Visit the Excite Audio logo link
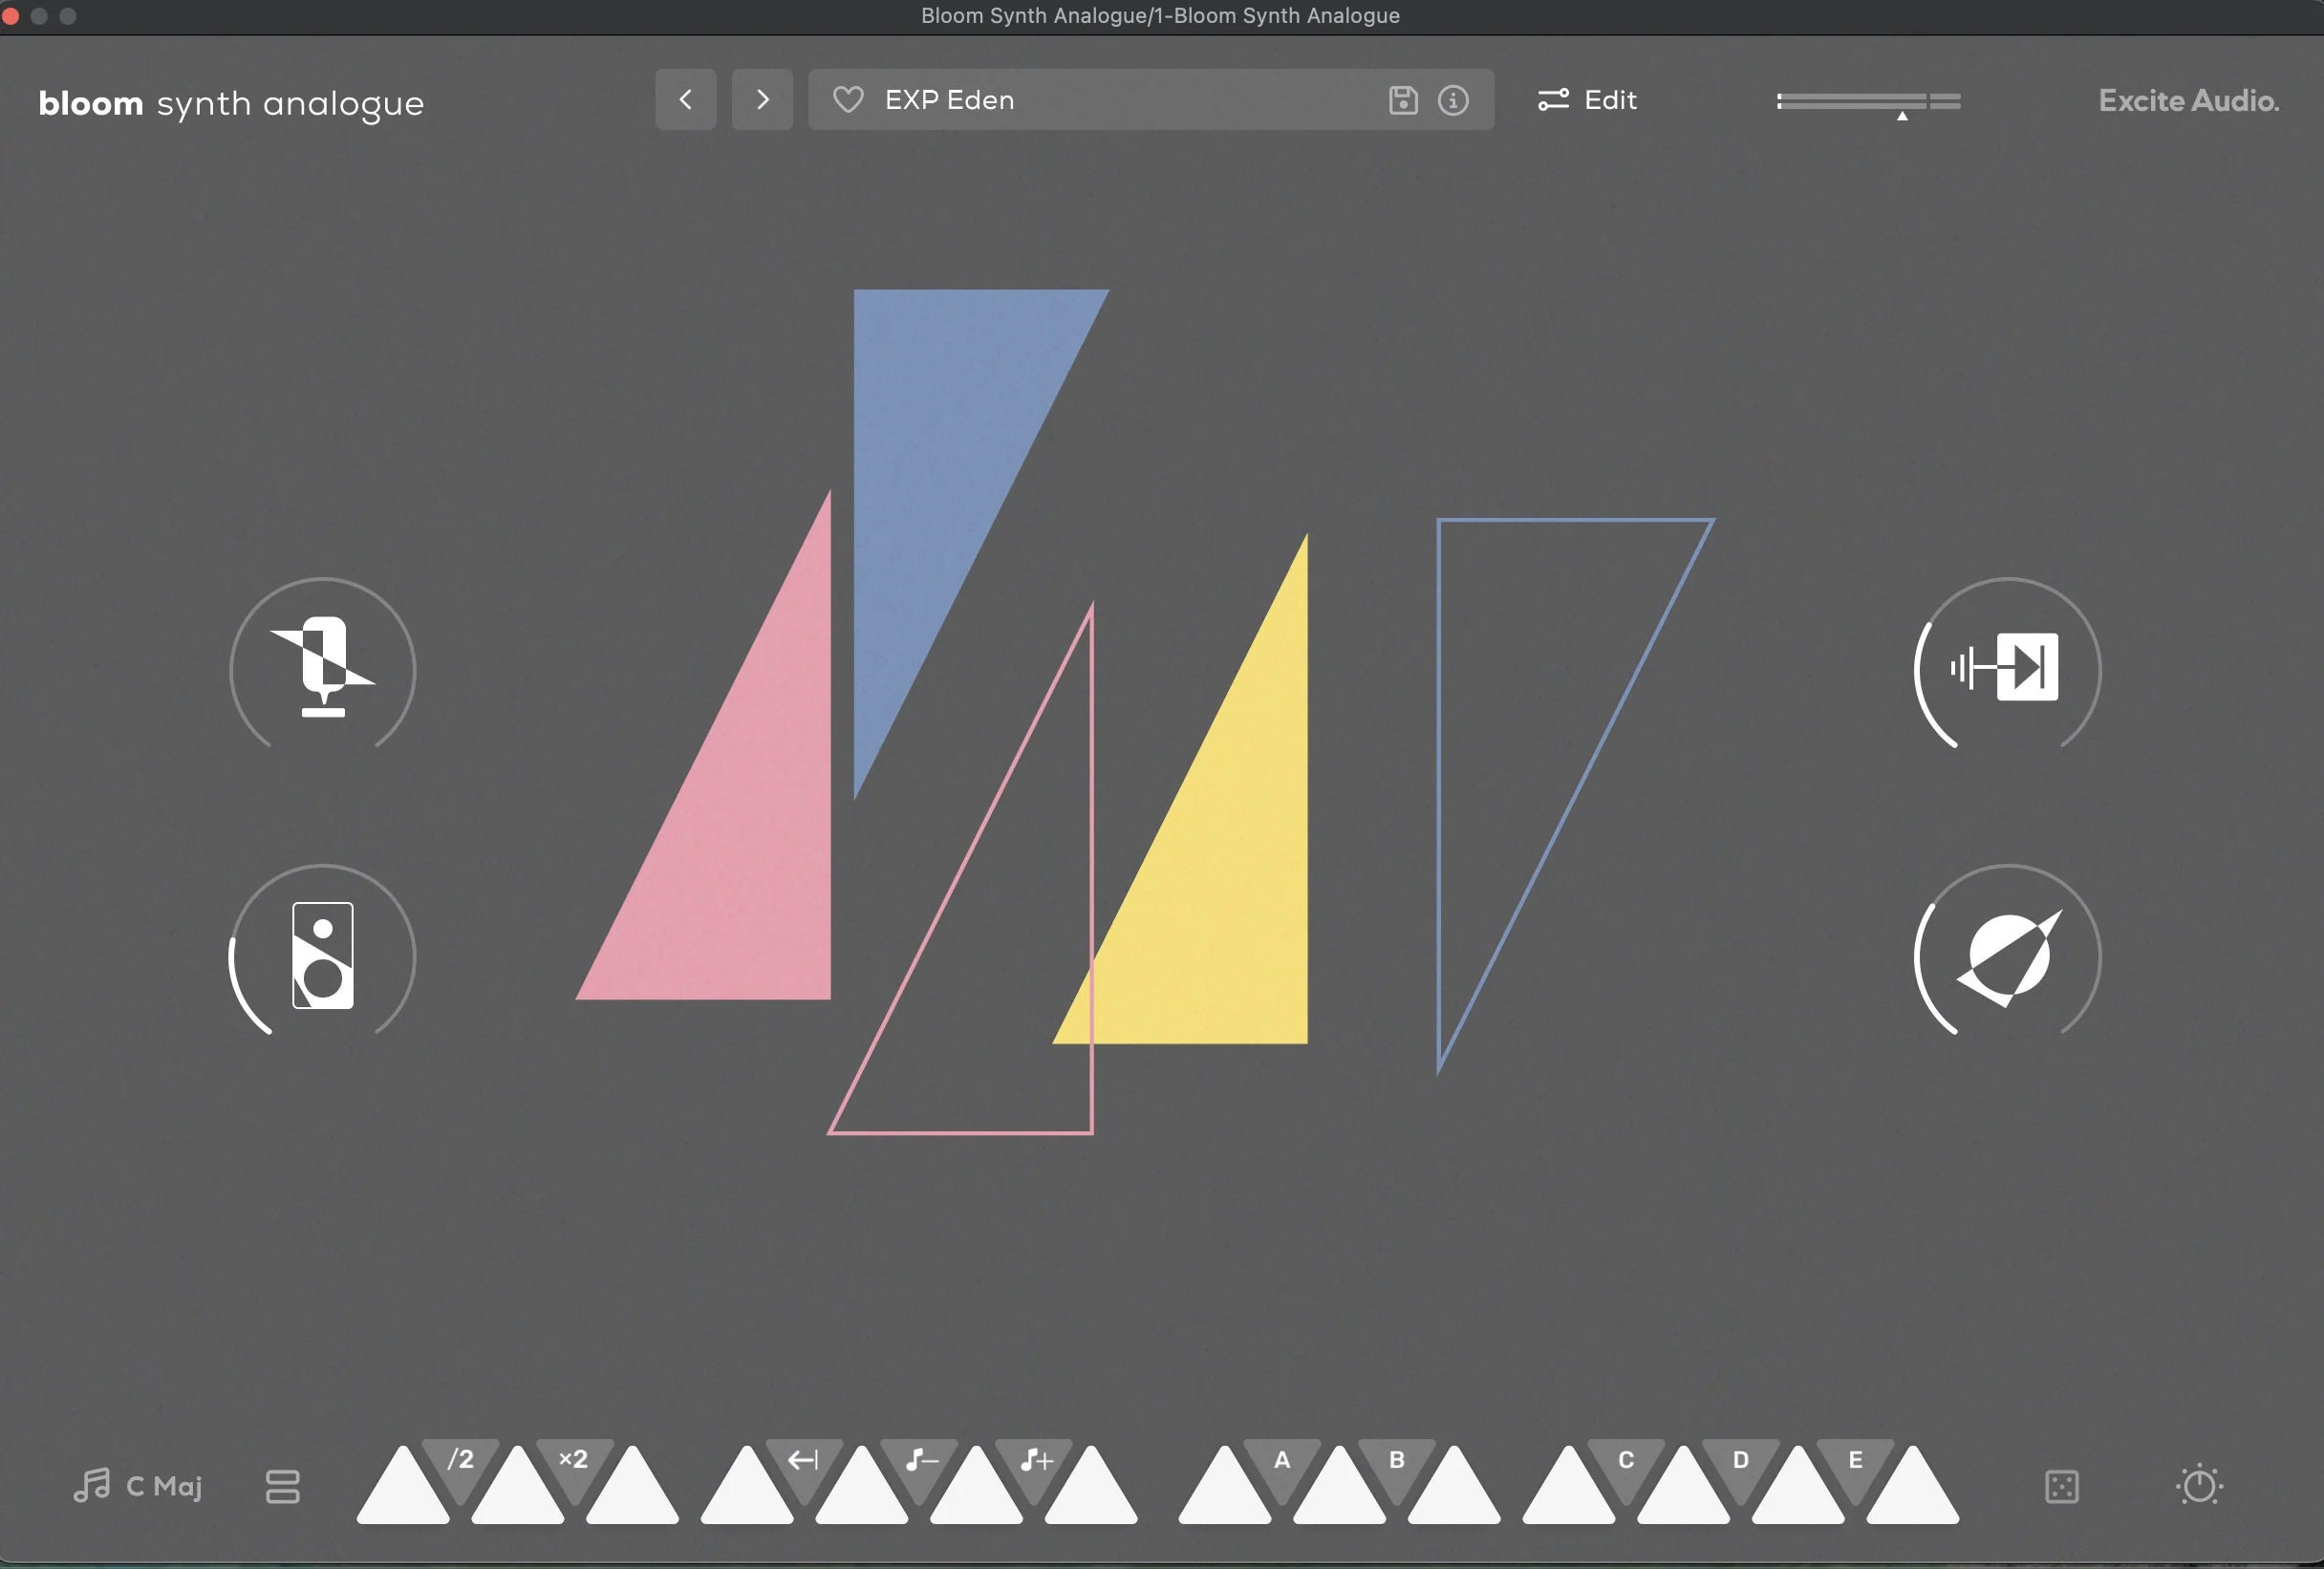This screenshot has width=2324, height=1569. [2188, 101]
